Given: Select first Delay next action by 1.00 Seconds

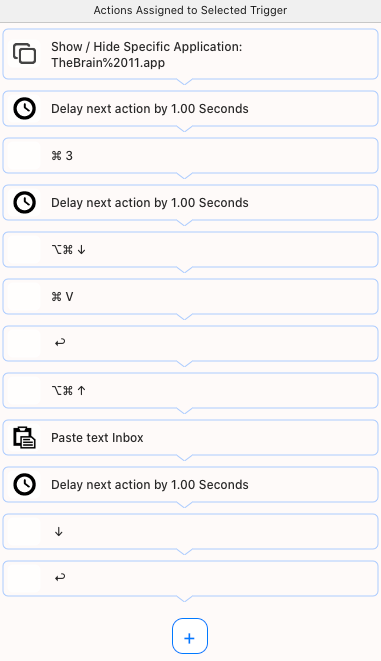Looking at the screenshot, I should tap(190, 108).
